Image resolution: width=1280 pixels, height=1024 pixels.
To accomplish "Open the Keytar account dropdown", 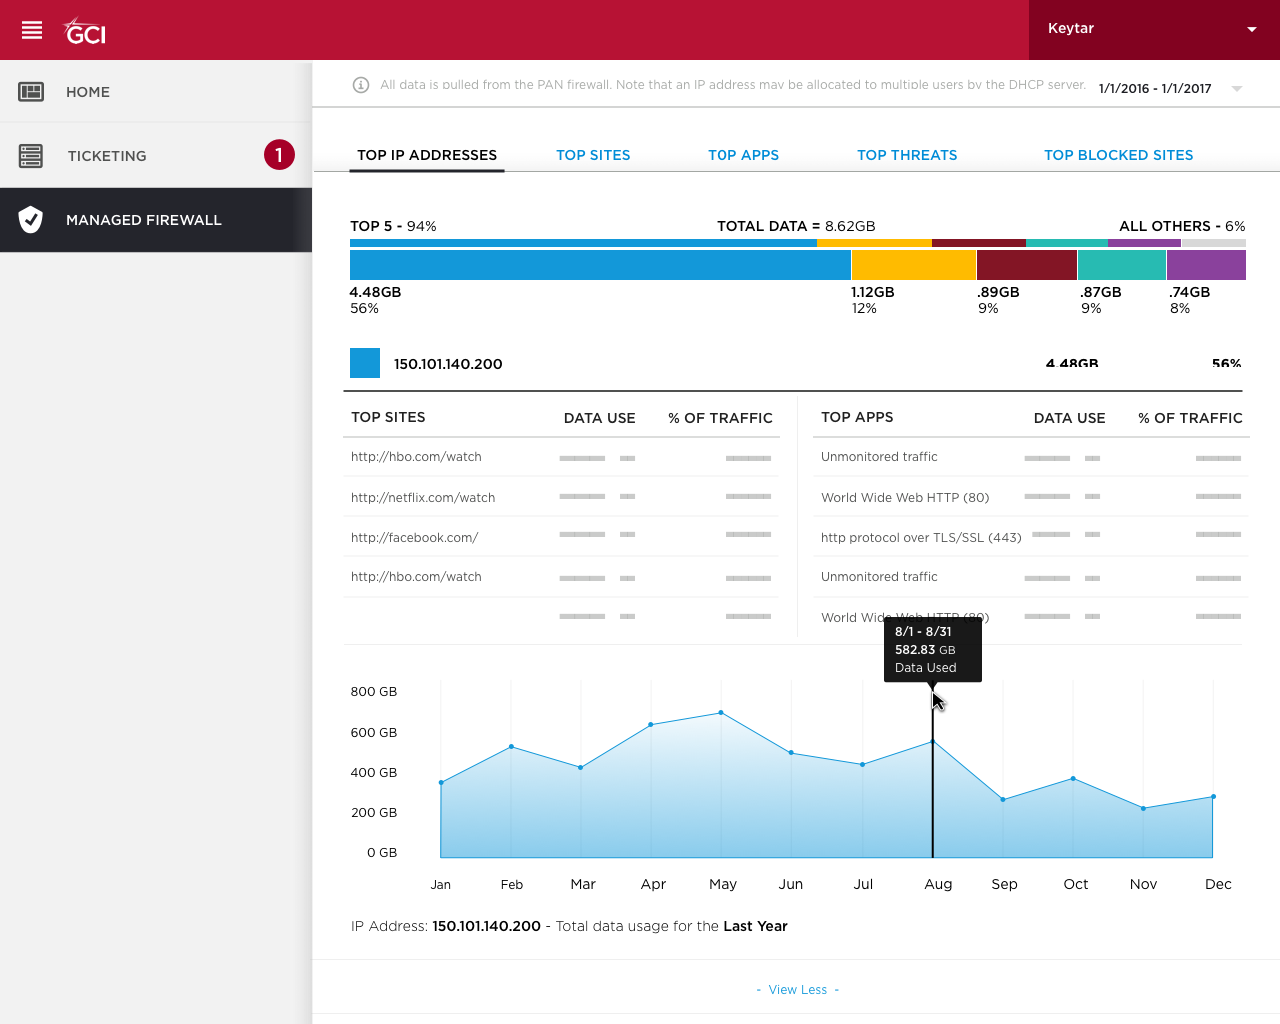I will pyautogui.click(x=1150, y=29).
